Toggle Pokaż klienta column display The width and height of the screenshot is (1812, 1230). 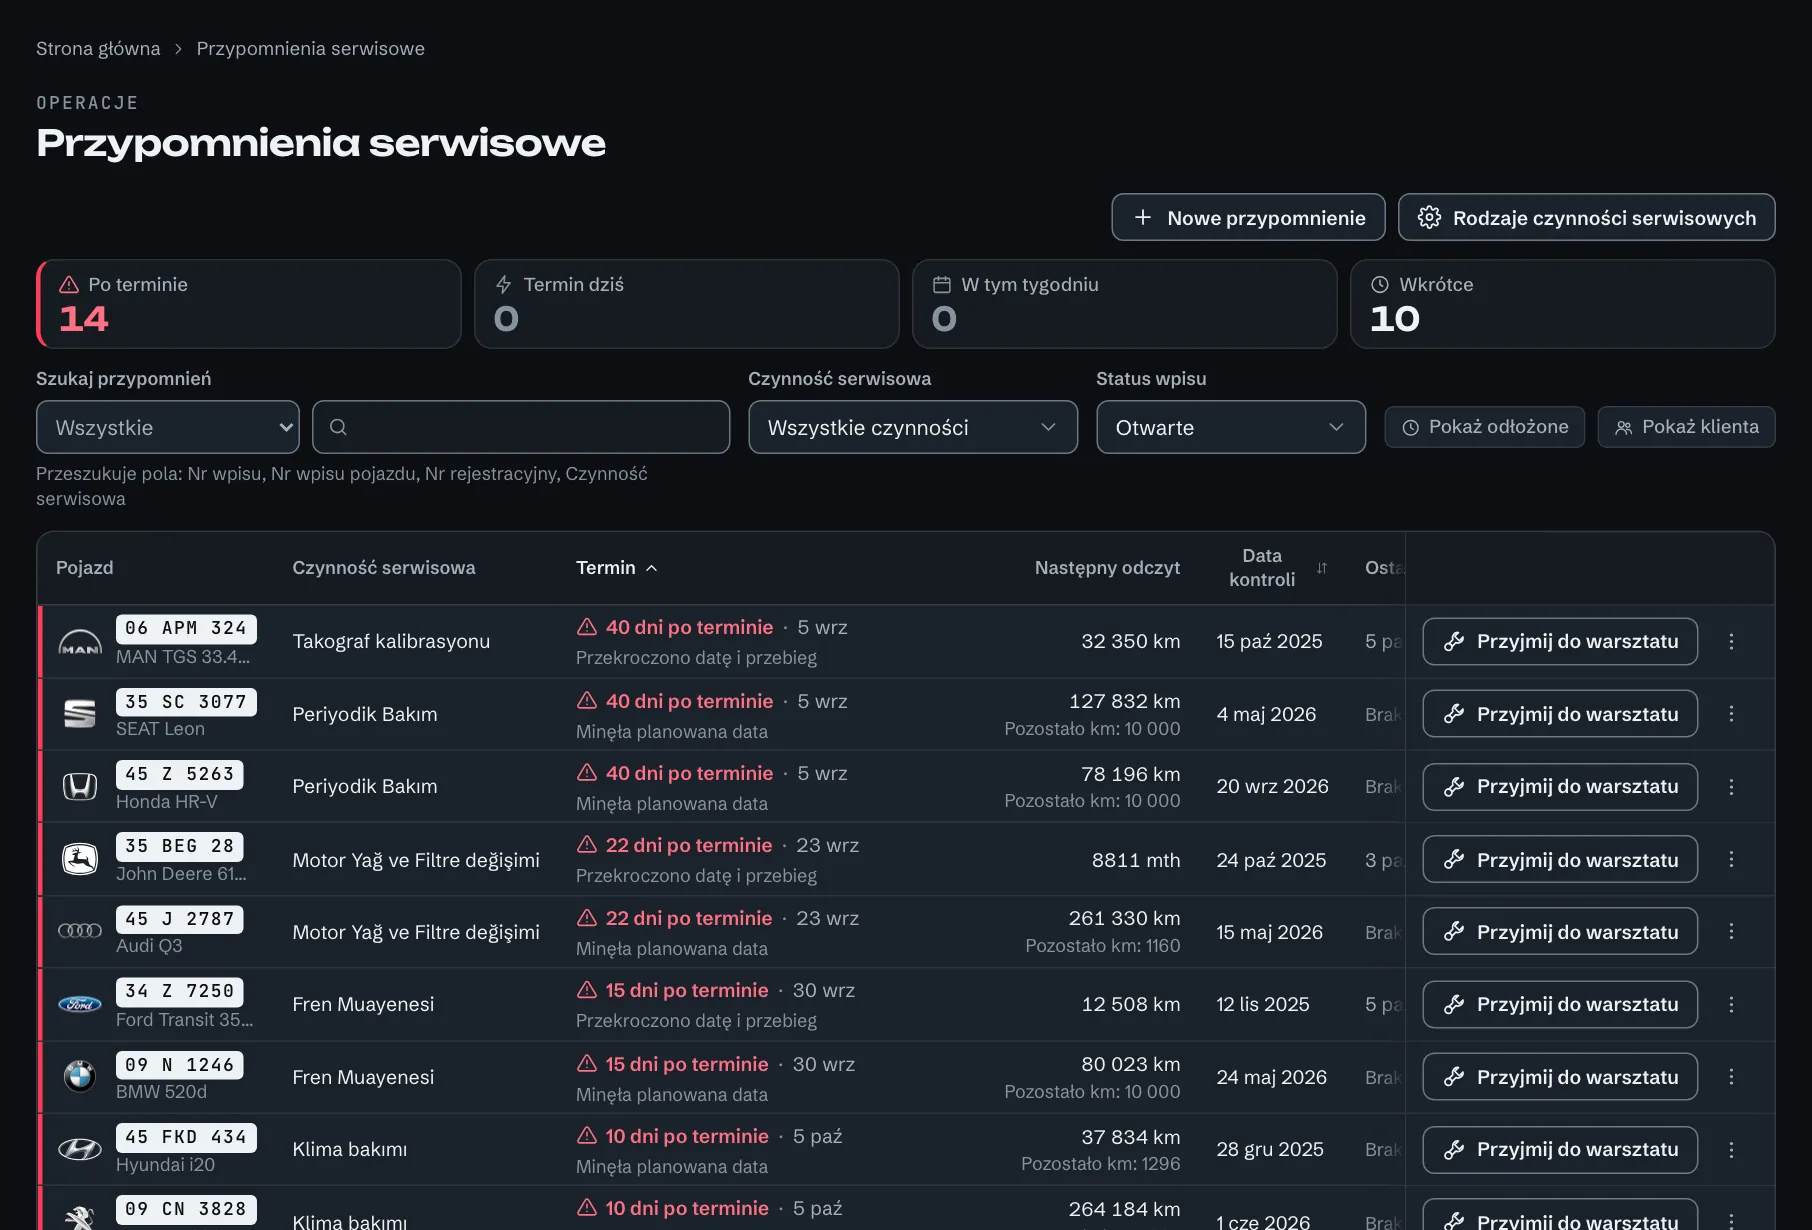point(1686,427)
